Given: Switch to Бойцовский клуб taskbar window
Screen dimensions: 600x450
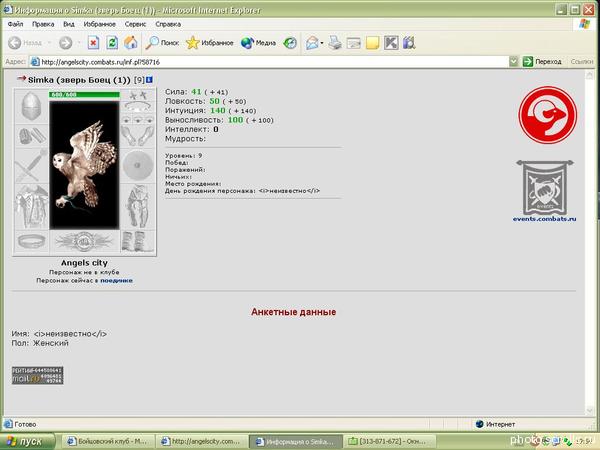Looking at the screenshot, I should [x=108, y=442].
